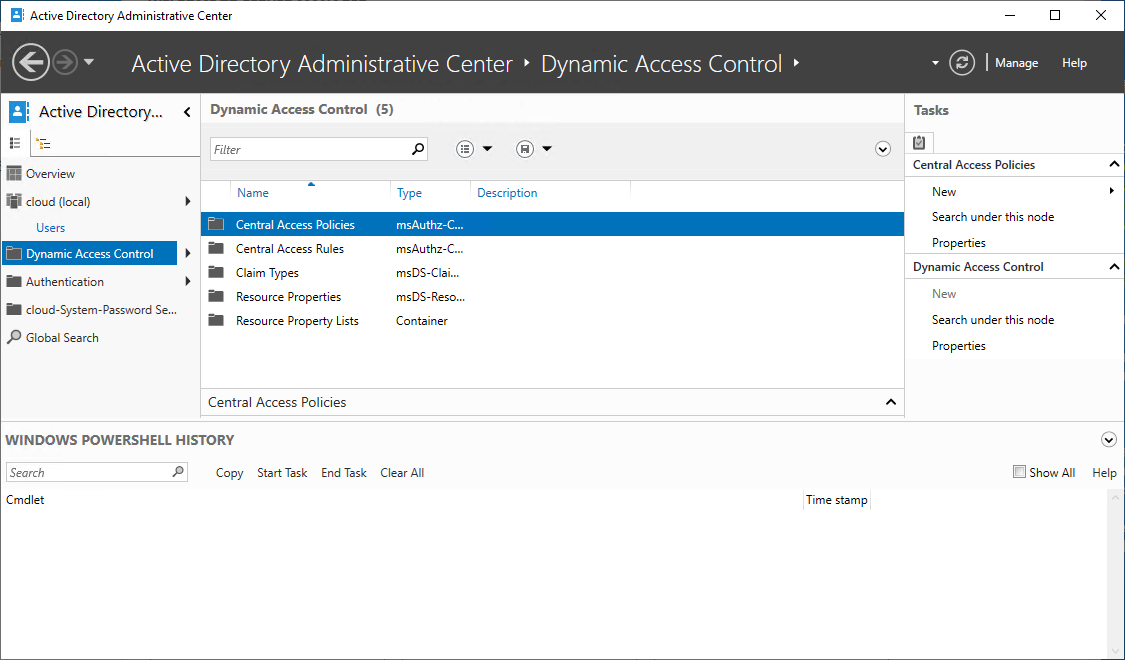Click folder icon of Resource Property Lists

coord(216,320)
